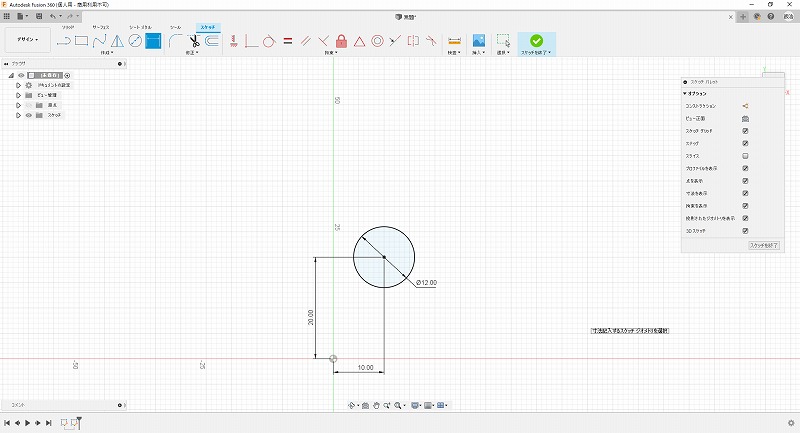Switch to the シートメタル tab
800x433 pixels.
(x=140, y=27)
